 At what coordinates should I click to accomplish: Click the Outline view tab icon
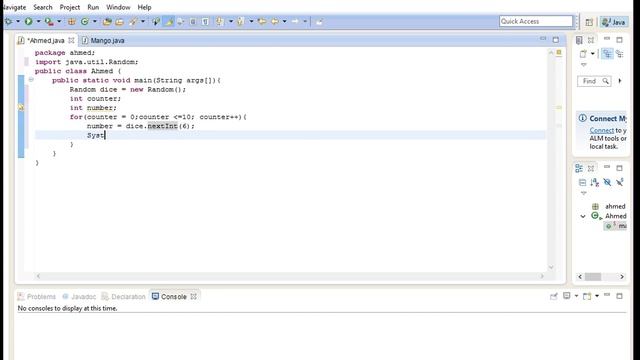[579, 168]
